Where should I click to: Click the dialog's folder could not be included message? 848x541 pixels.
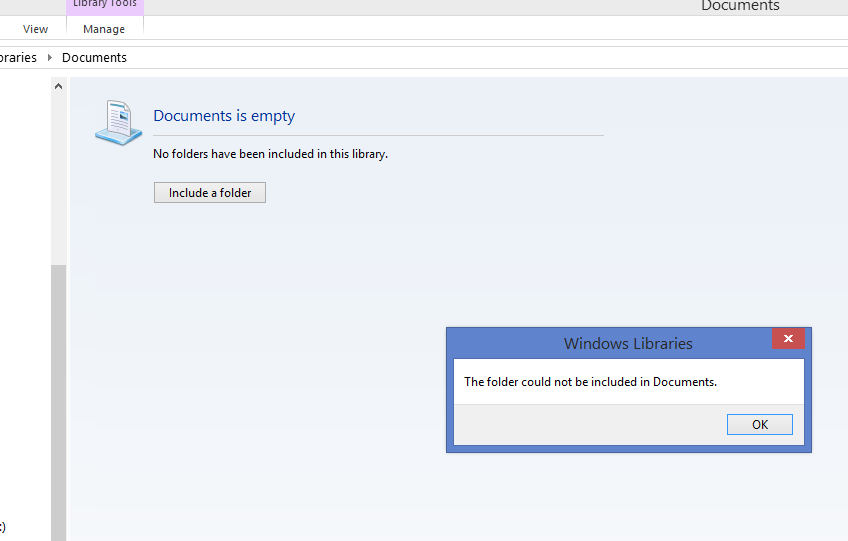590,382
